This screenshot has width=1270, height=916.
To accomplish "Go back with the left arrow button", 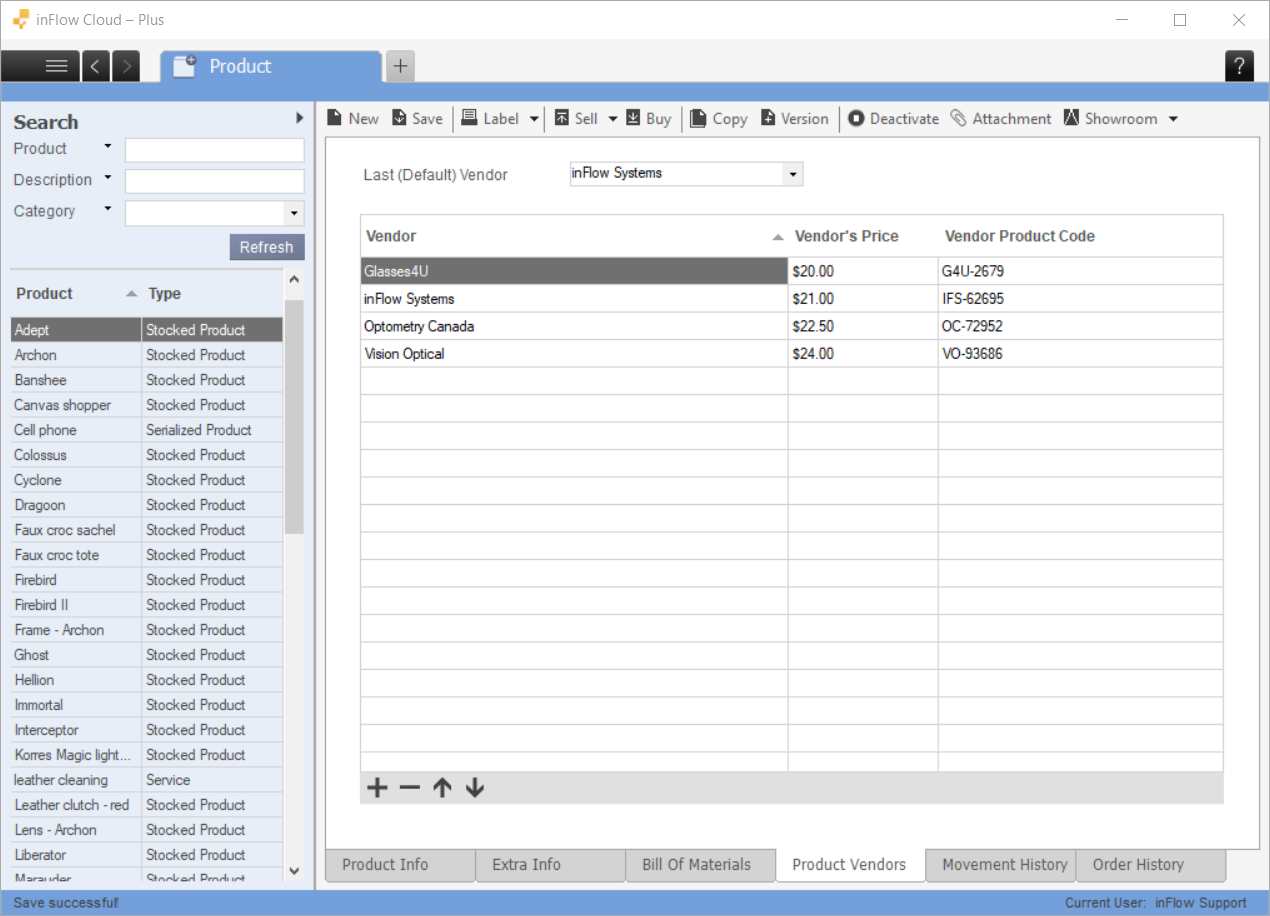I will coord(95,66).
